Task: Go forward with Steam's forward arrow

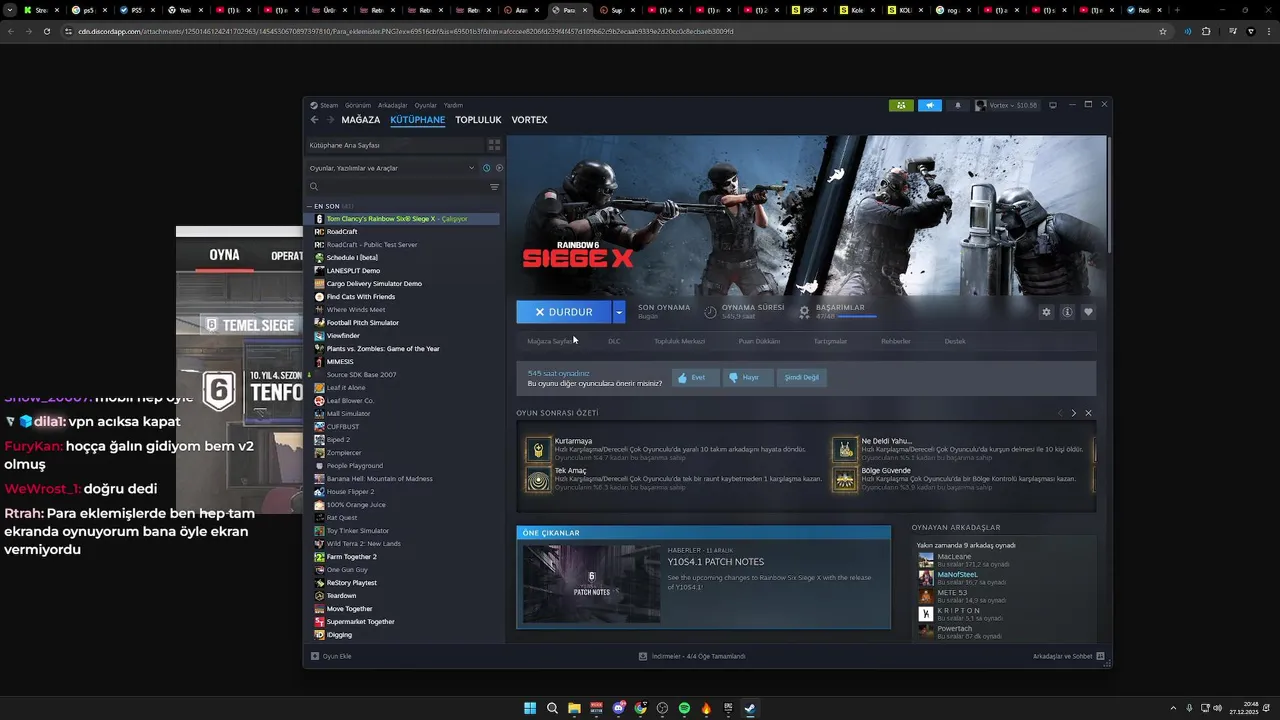Action: pyautogui.click(x=330, y=120)
